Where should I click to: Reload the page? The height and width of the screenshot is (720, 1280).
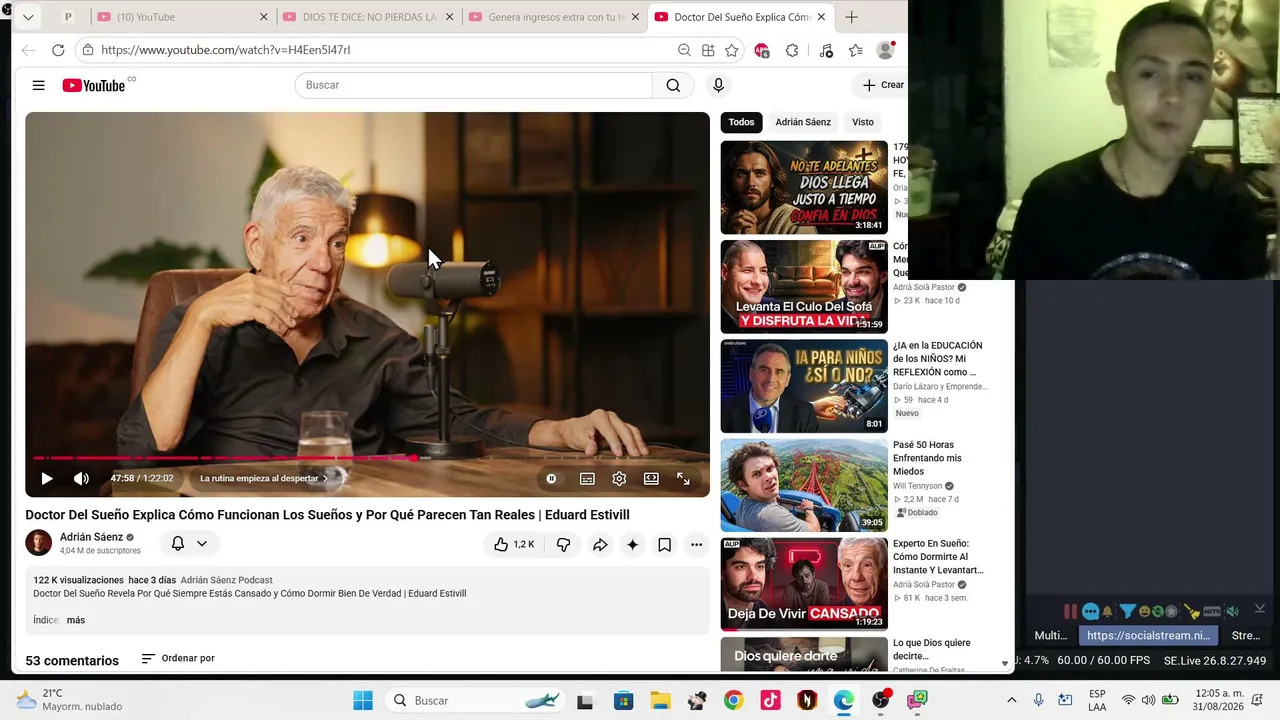coord(58,50)
